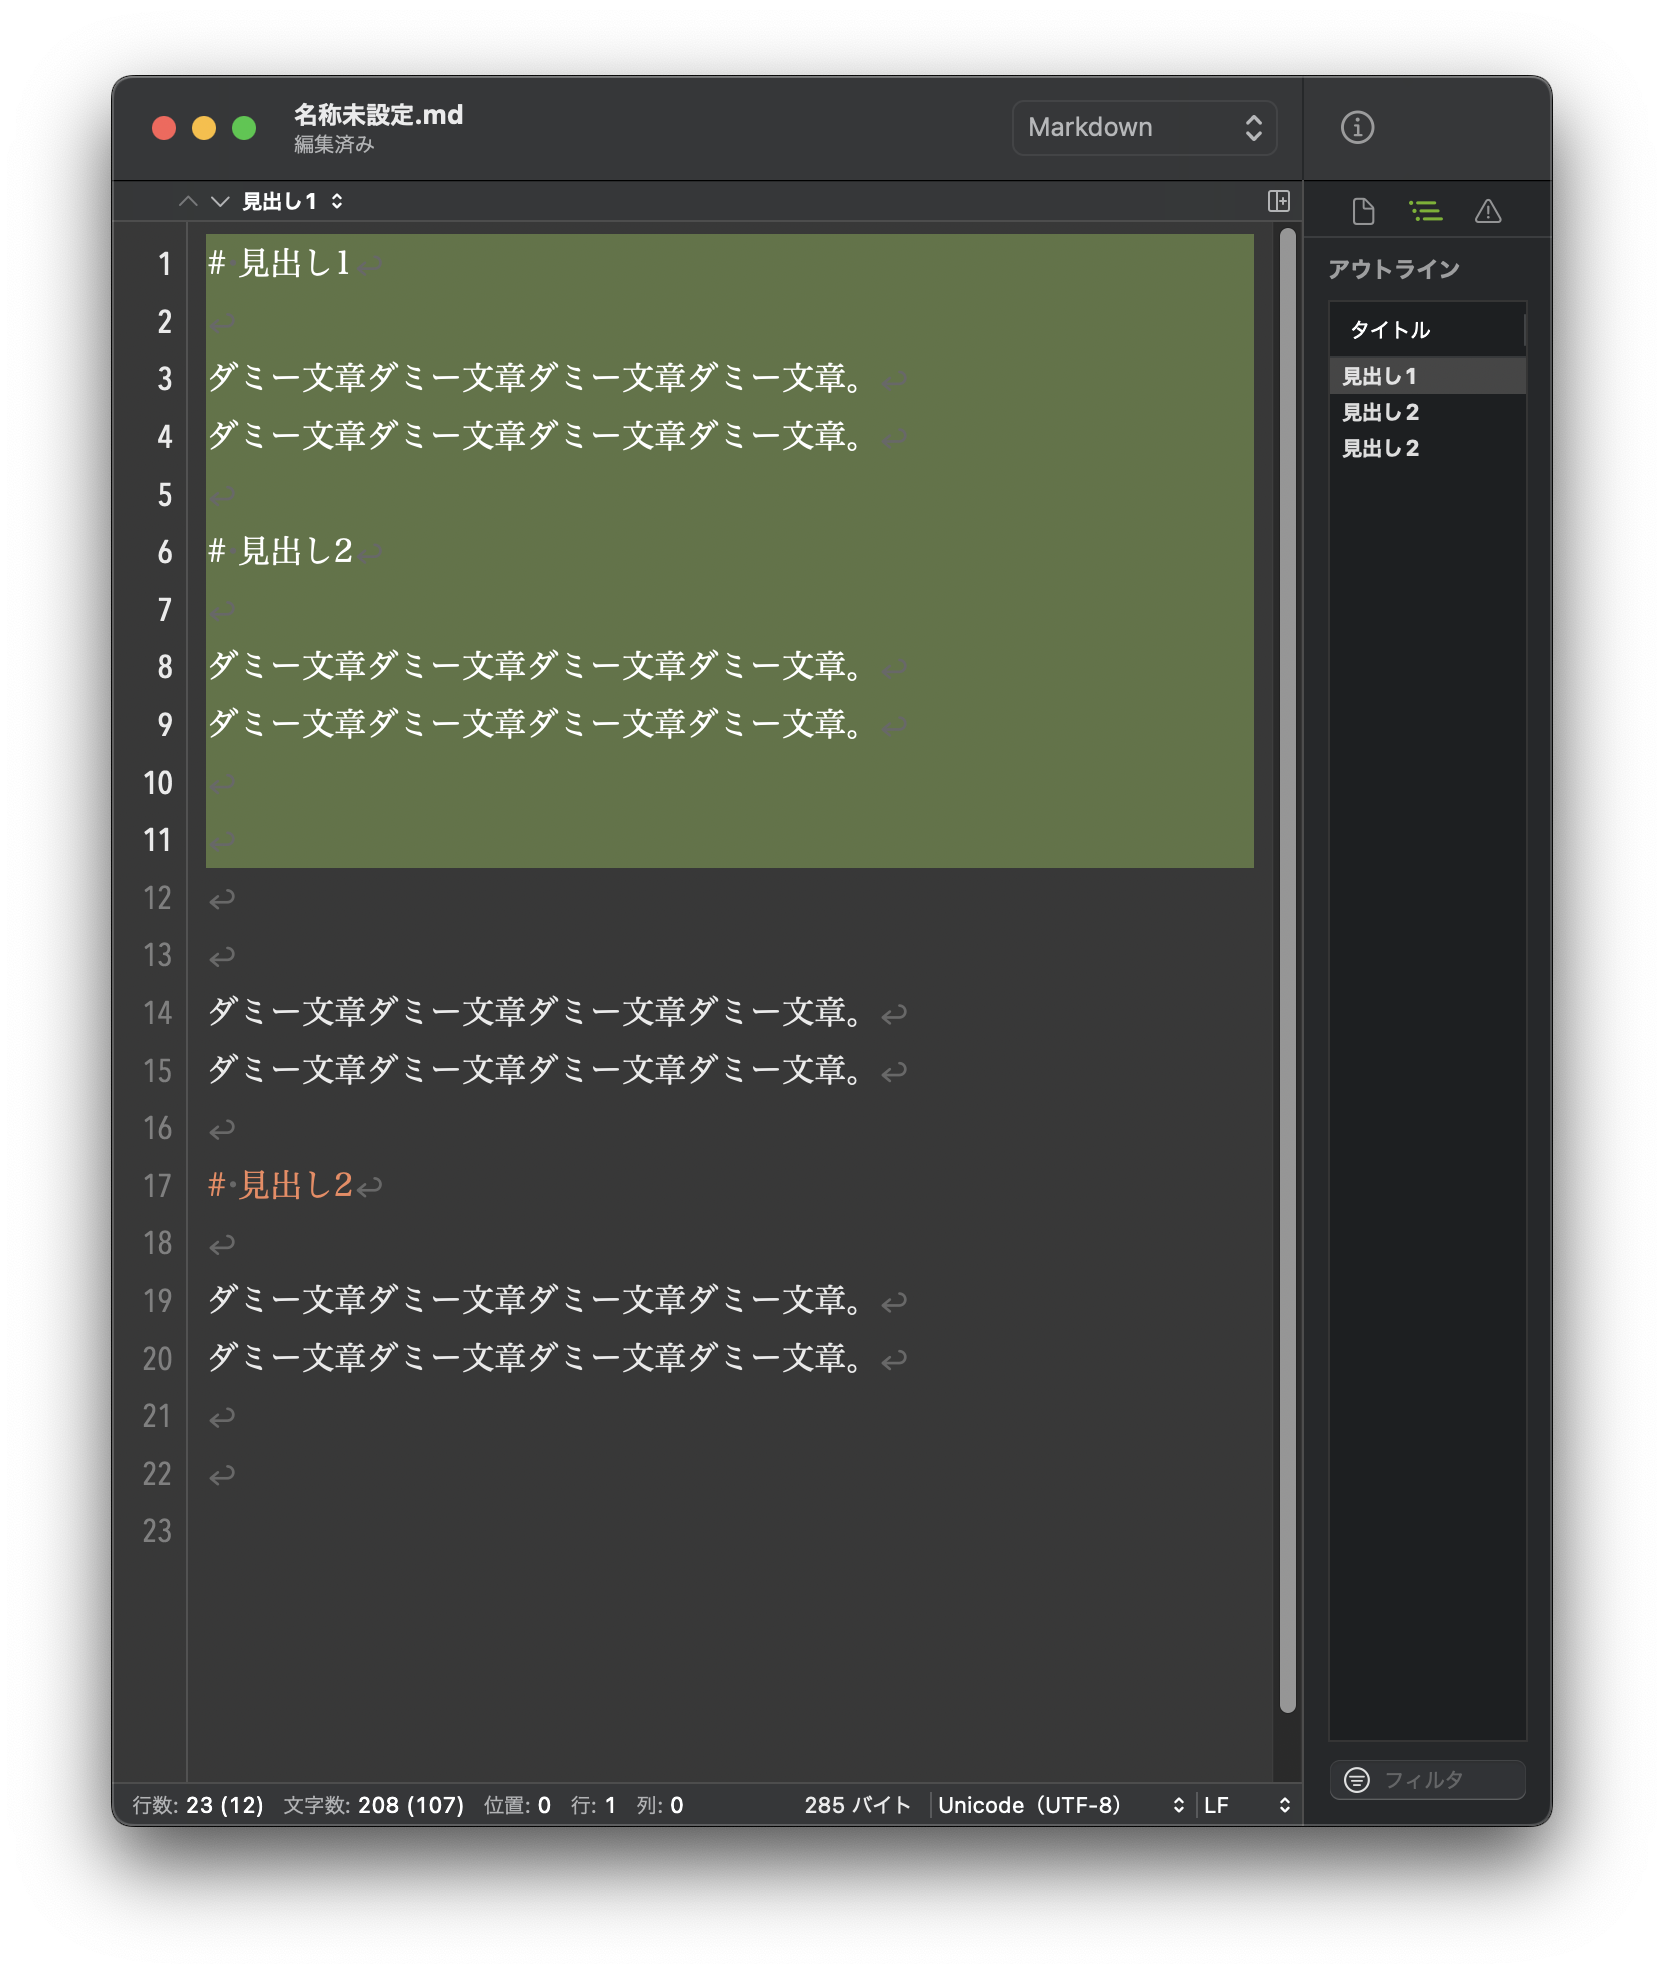Open the 見出し1 outline navigation popup
1664x1974 pixels.
(x=293, y=201)
